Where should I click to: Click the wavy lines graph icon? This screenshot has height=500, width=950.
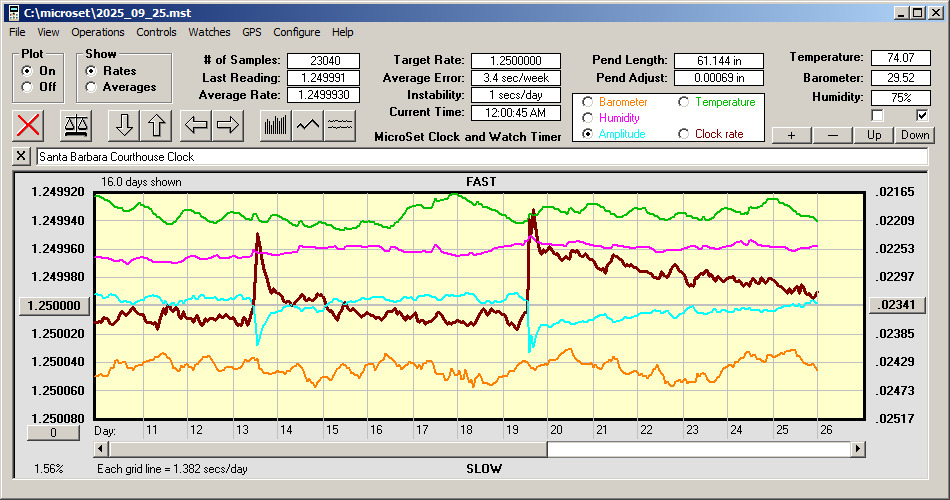[340, 125]
